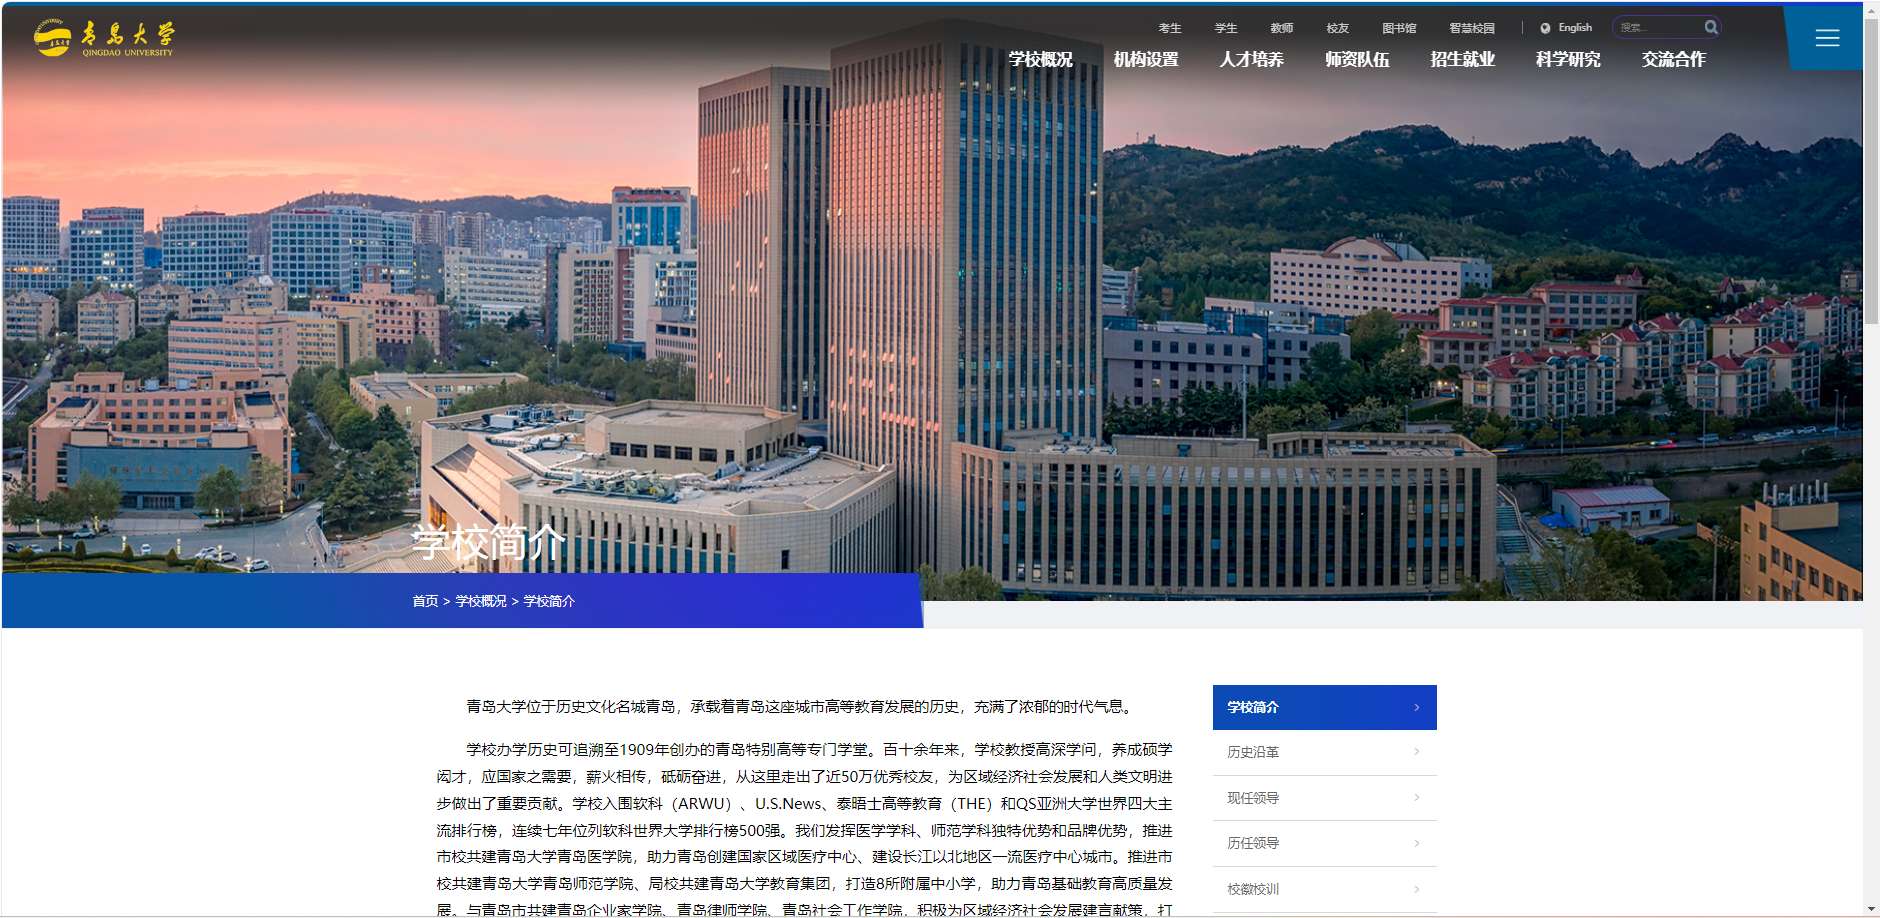Expand the 现任领导 sidebar chevron
This screenshot has height=918, width=1880.
click(1416, 798)
